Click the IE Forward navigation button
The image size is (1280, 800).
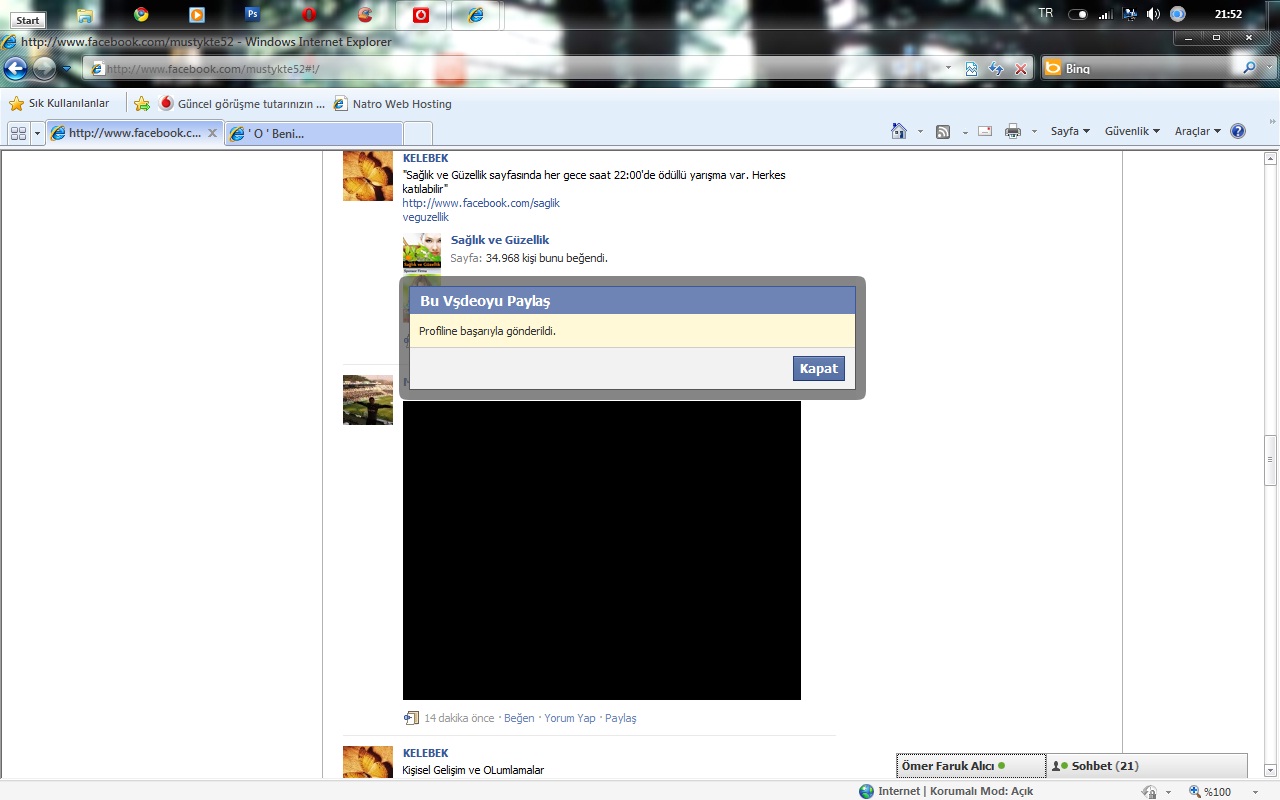click(x=44, y=68)
